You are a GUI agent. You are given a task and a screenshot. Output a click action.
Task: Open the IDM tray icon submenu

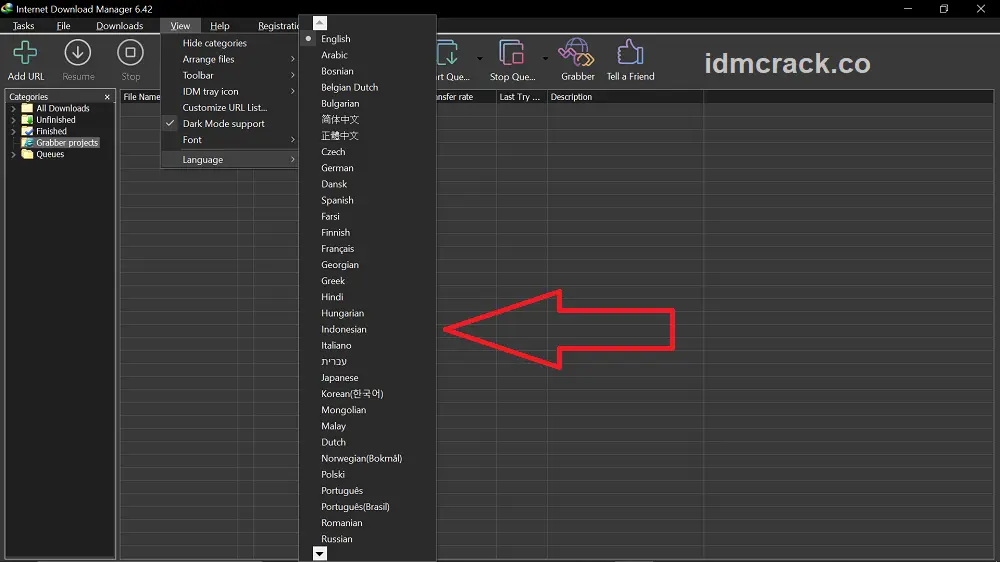tap(230, 91)
